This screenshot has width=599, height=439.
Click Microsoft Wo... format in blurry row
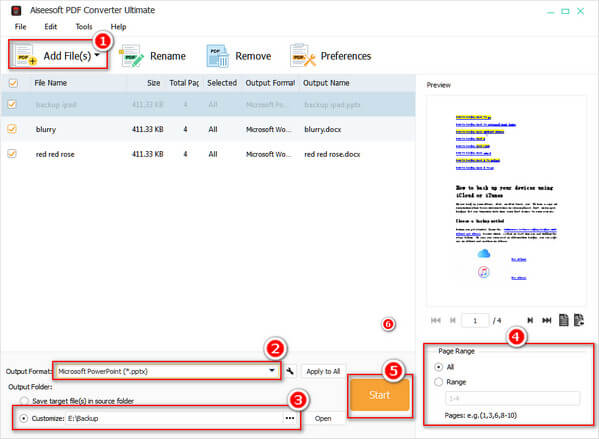point(269,129)
